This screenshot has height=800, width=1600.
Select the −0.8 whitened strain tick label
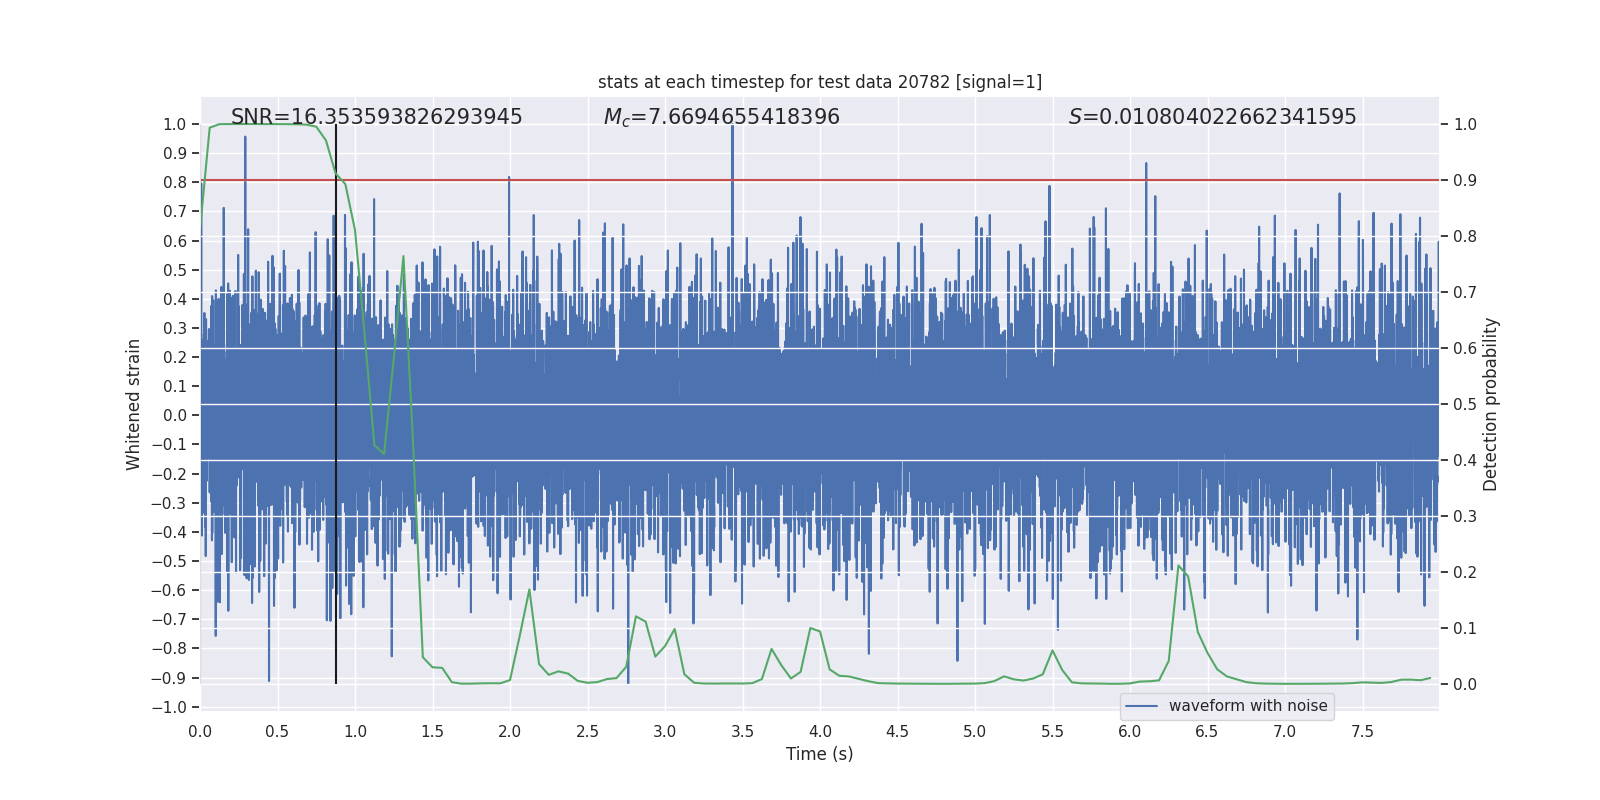point(169,649)
